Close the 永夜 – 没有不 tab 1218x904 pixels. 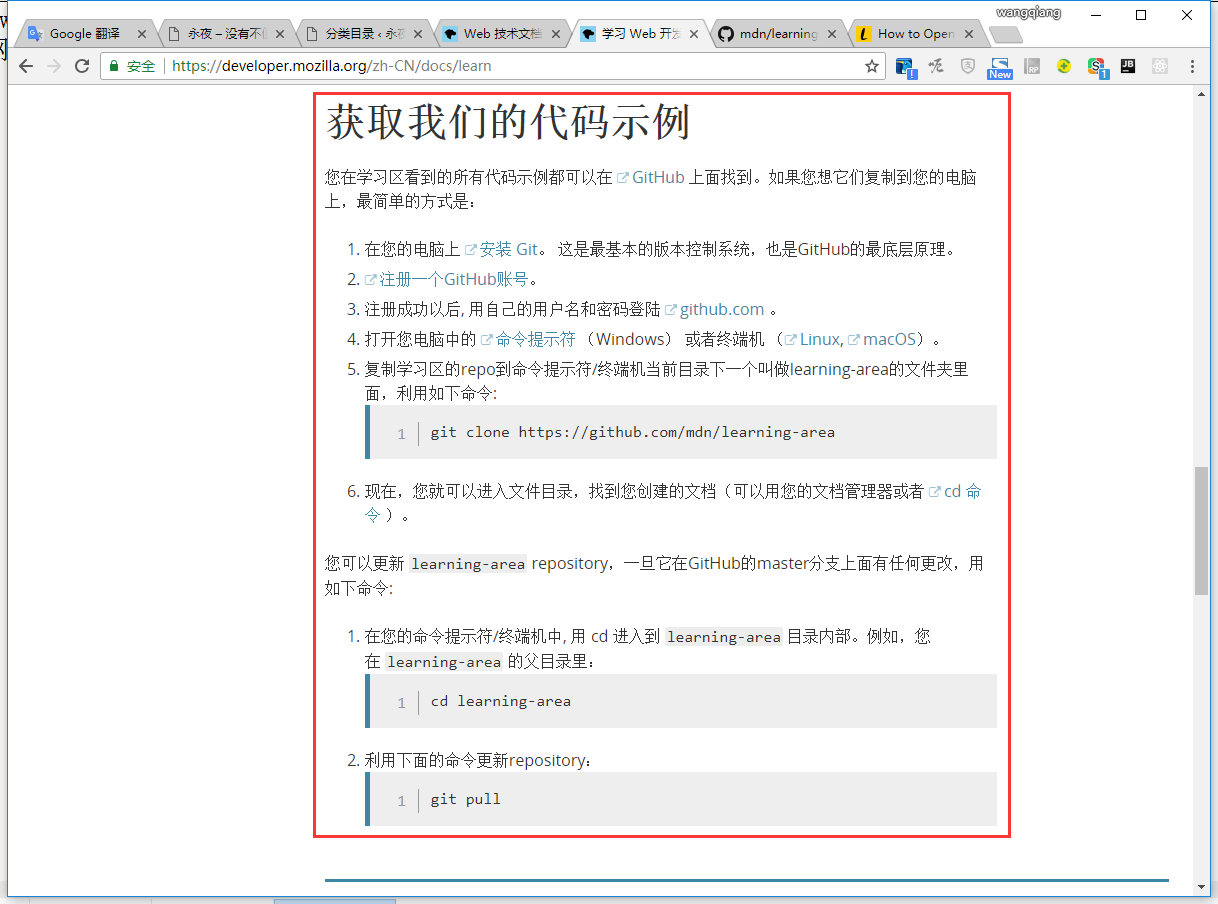[x=280, y=34]
